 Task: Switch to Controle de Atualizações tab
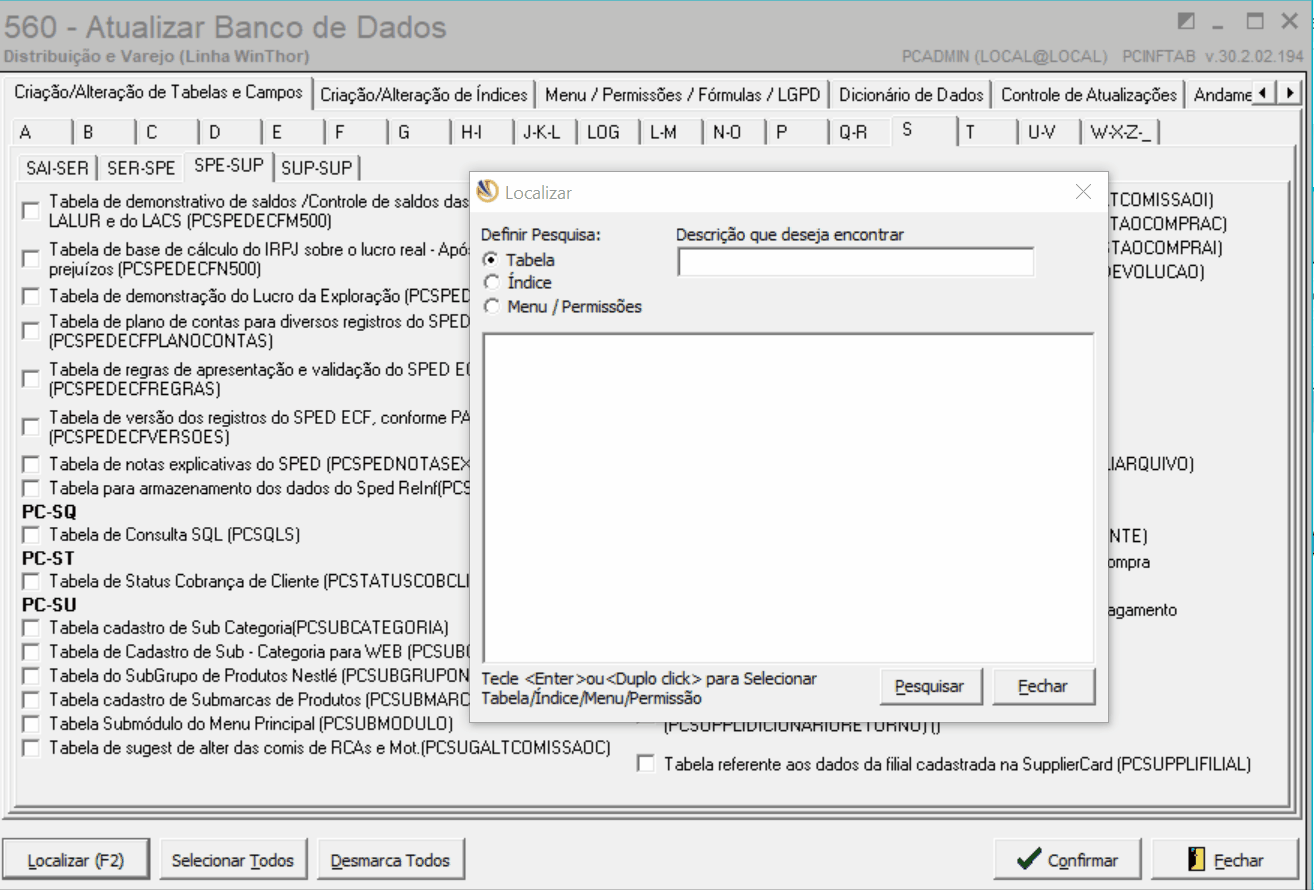[1089, 95]
